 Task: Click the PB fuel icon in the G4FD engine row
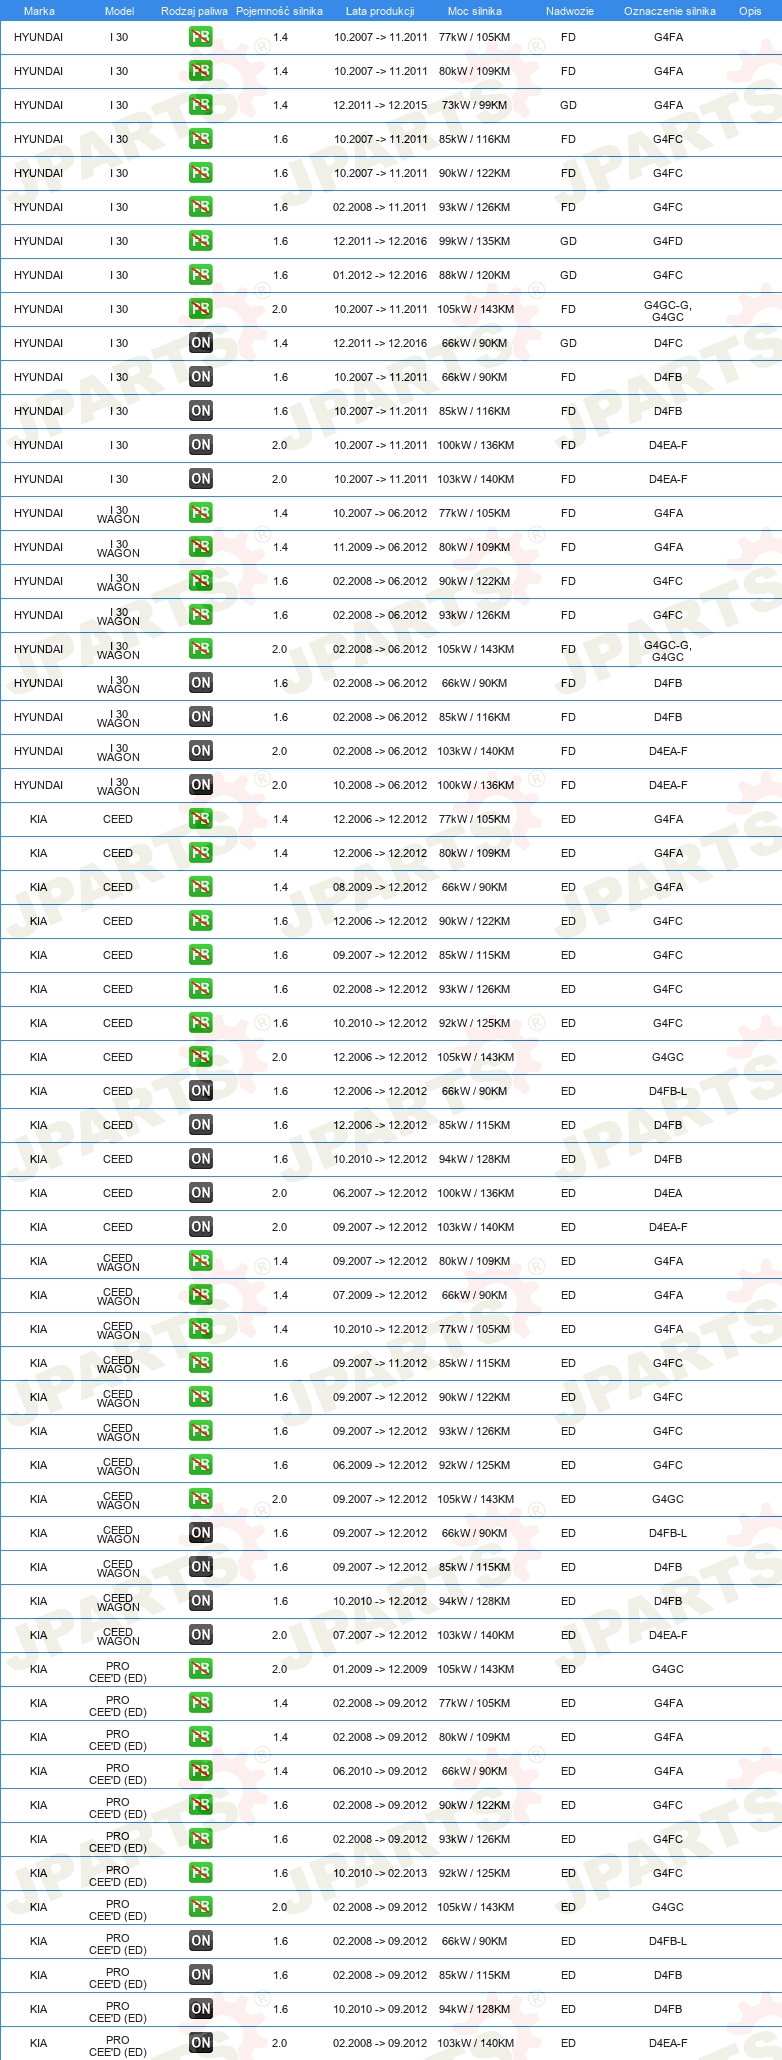coord(200,241)
